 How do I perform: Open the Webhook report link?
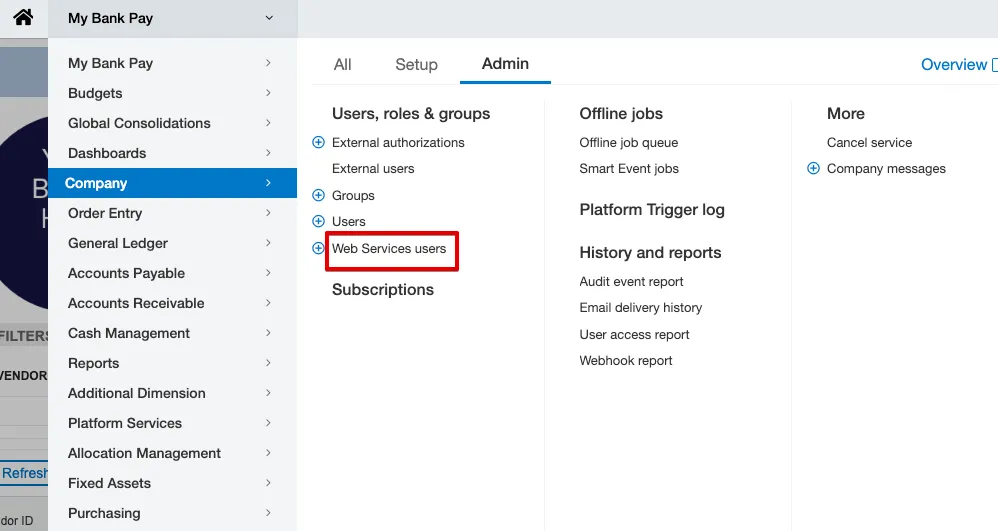click(x=626, y=360)
